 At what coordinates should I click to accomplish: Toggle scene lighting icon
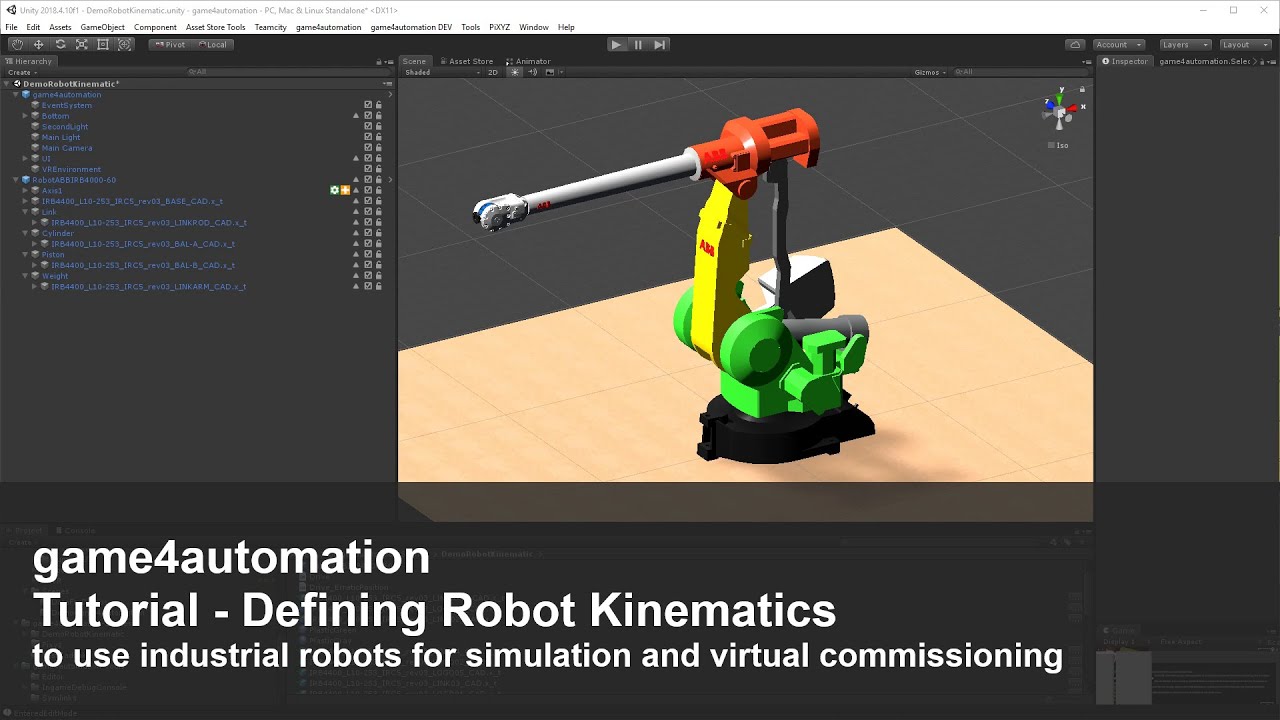515,72
